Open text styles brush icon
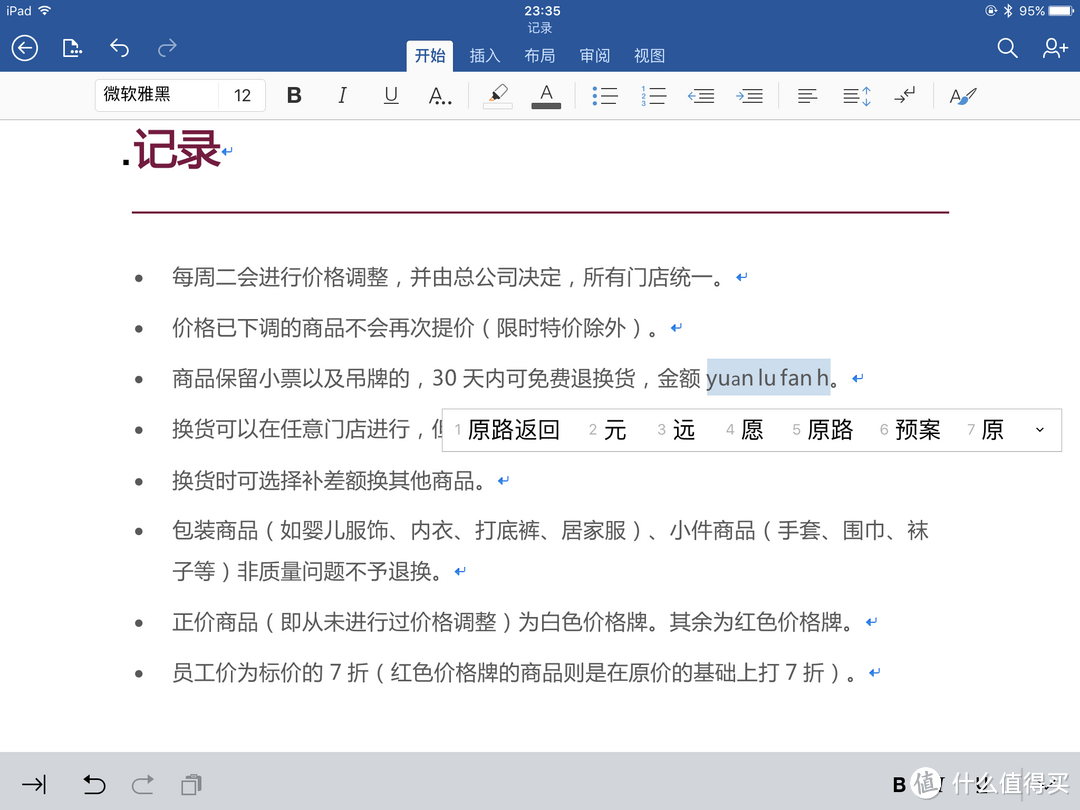Screen dimensions: 1080x810 pyautogui.click(x=963, y=96)
